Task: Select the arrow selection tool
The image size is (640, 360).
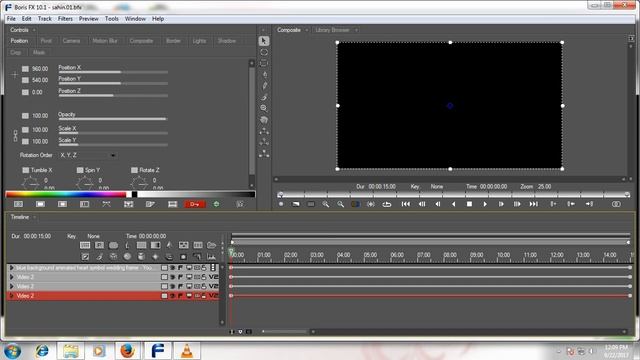Action: (264, 41)
